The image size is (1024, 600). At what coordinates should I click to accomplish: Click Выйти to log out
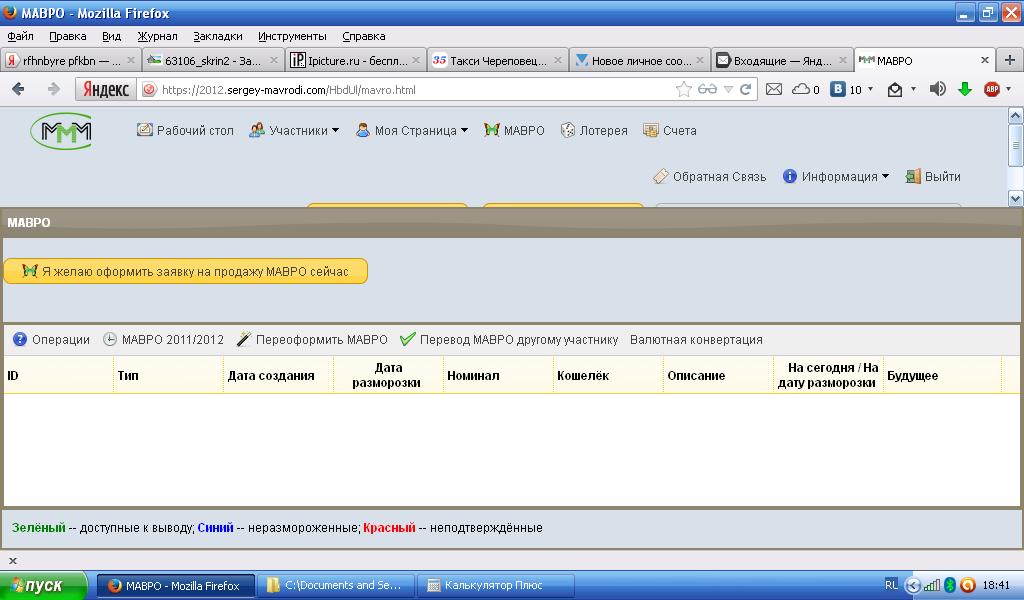point(933,176)
